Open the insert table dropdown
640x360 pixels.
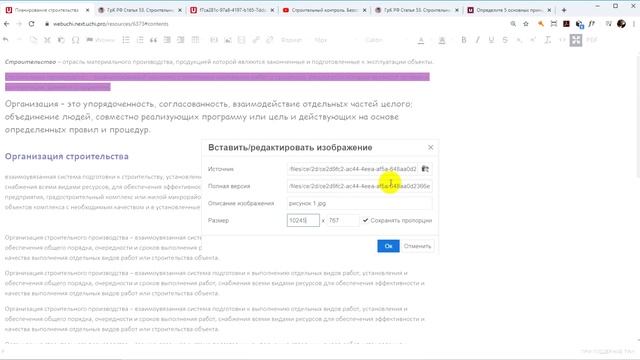click(x=196, y=40)
